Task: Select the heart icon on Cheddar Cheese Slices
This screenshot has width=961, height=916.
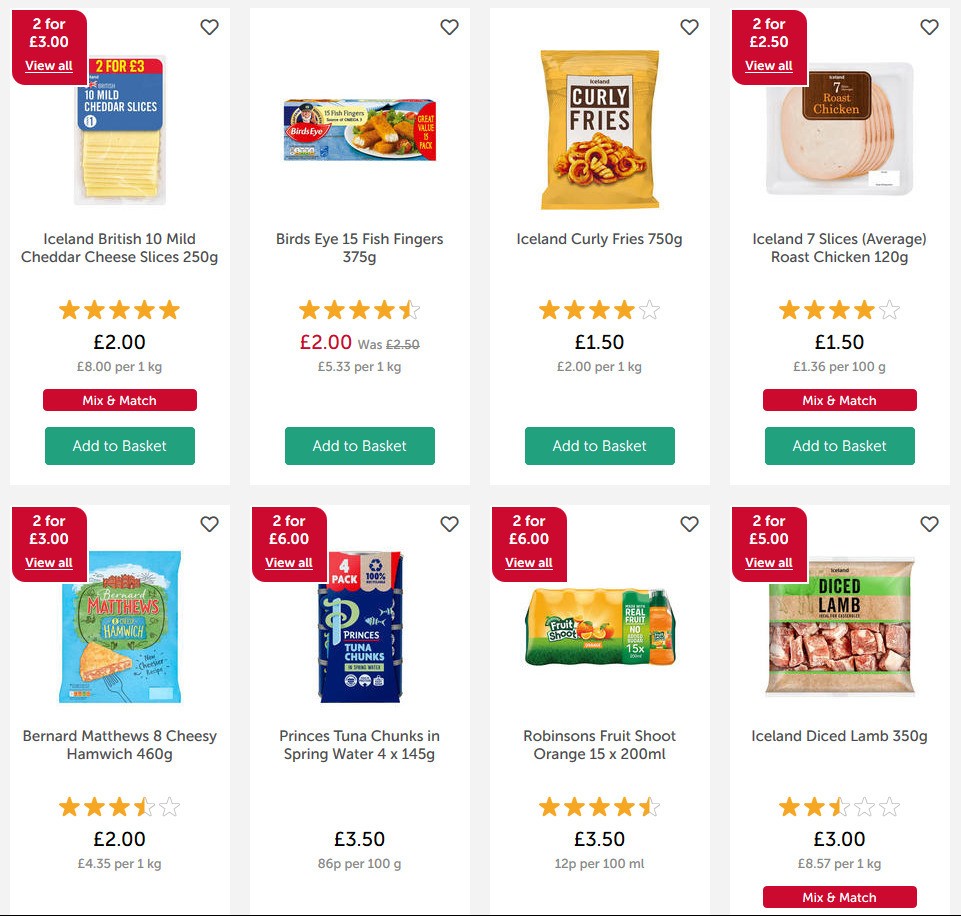Action: click(209, 27)
